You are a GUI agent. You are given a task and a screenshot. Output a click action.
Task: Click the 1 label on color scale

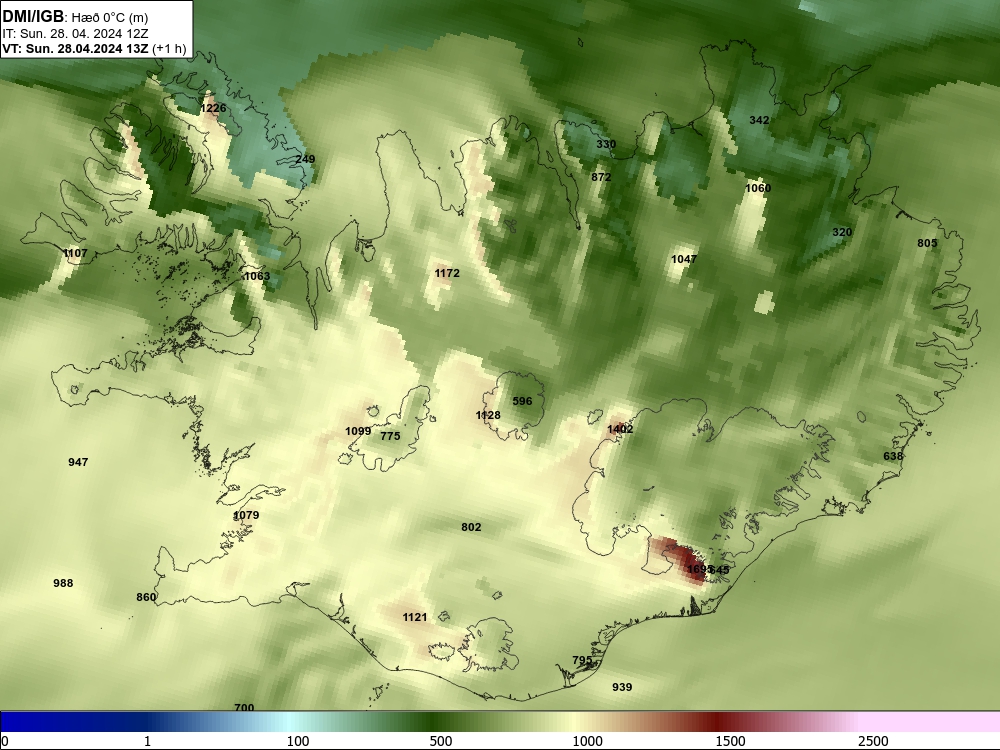147,741
